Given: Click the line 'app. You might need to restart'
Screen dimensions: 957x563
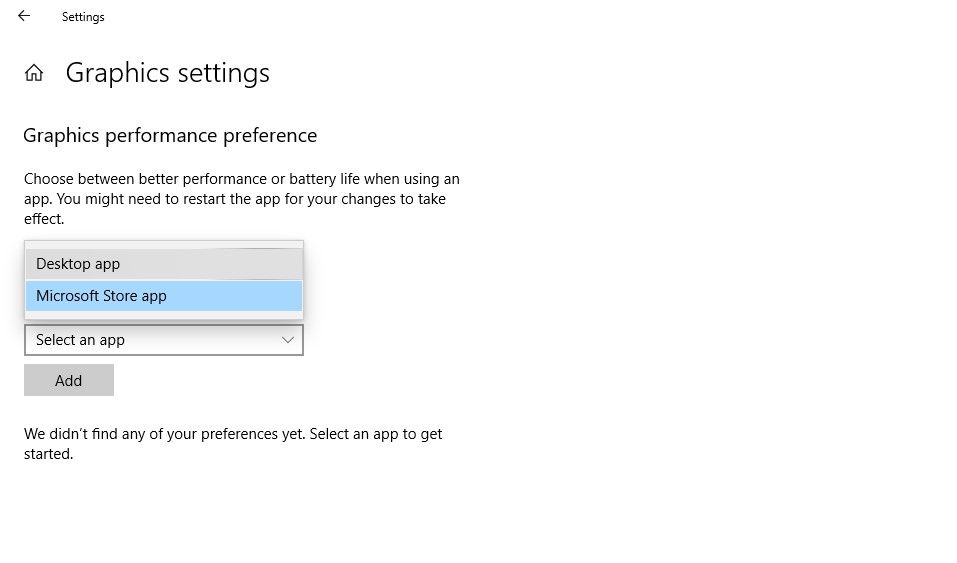Looking at the screenshot, I should pos(235,199).
